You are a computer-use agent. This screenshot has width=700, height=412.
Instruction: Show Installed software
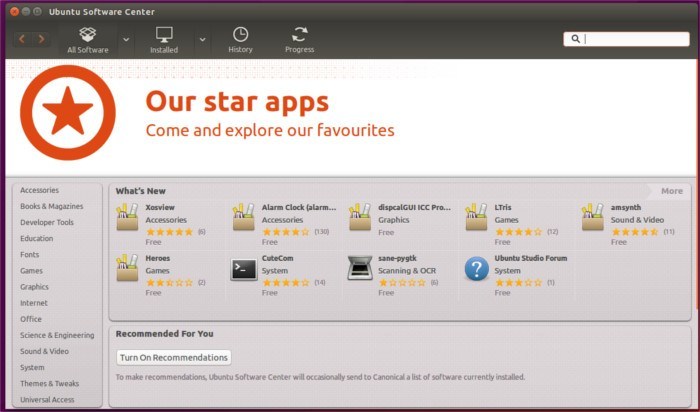(164, 40)
